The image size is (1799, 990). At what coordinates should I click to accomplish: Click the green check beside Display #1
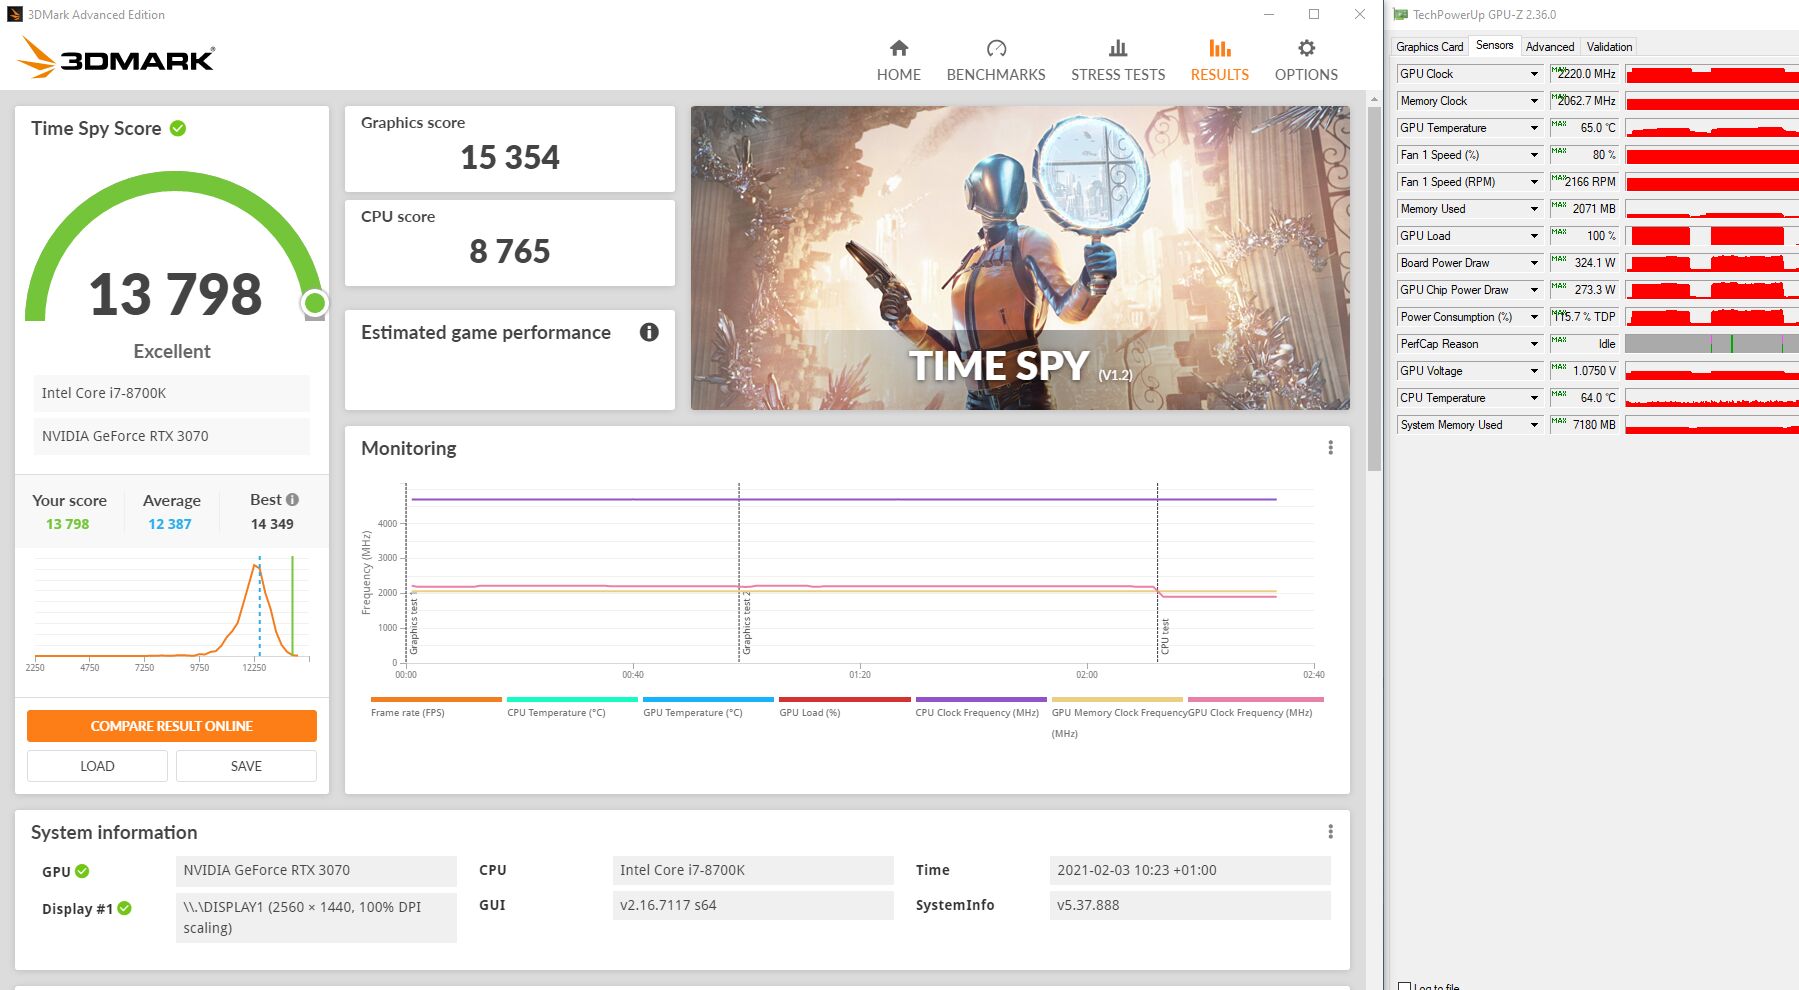pos(124,908)
